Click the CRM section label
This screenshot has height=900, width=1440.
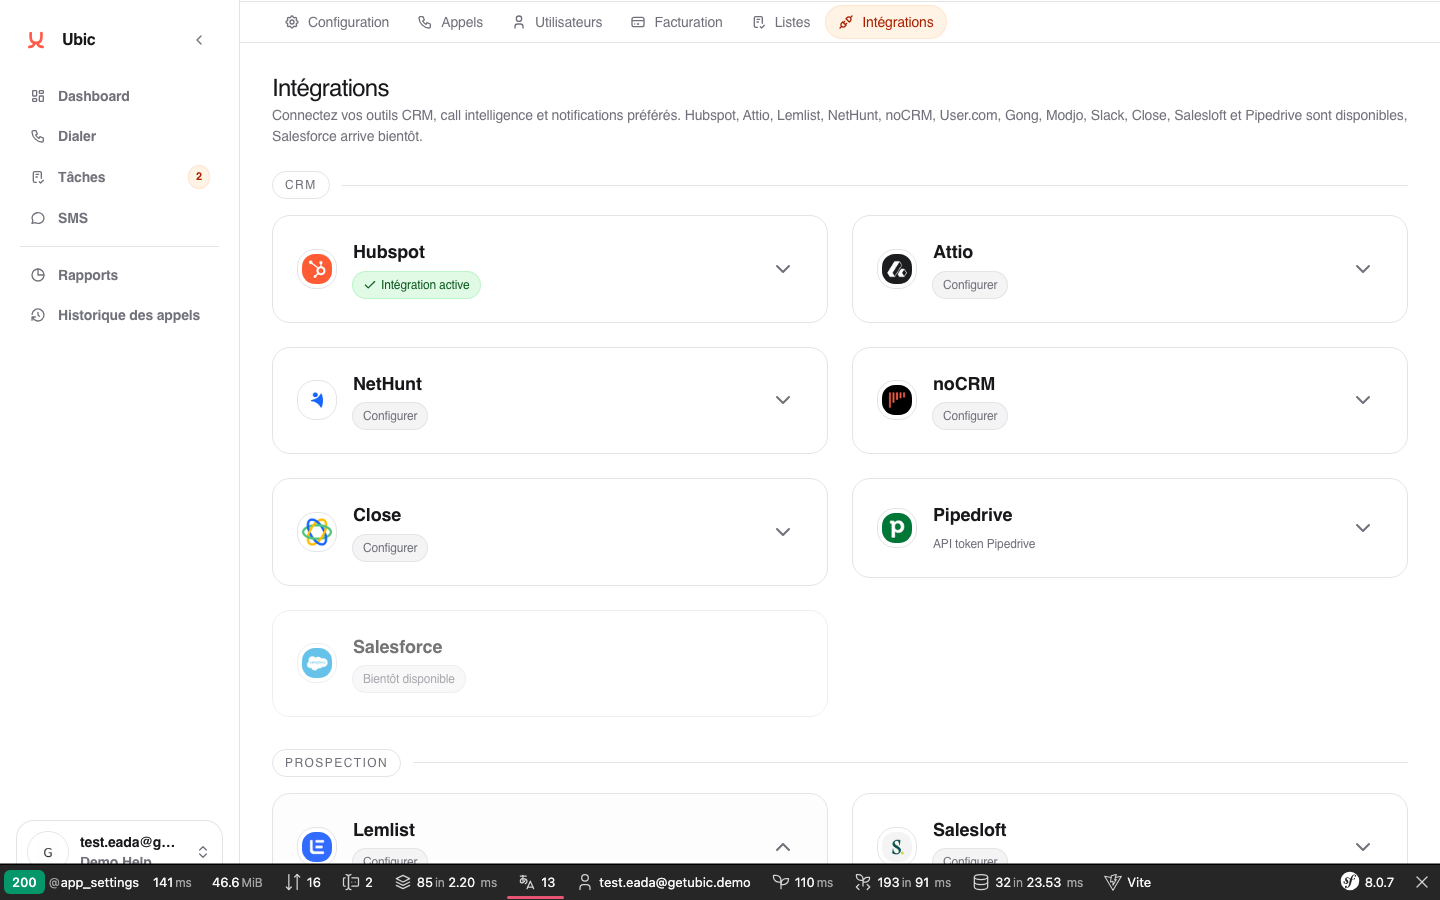coord(300,185)
